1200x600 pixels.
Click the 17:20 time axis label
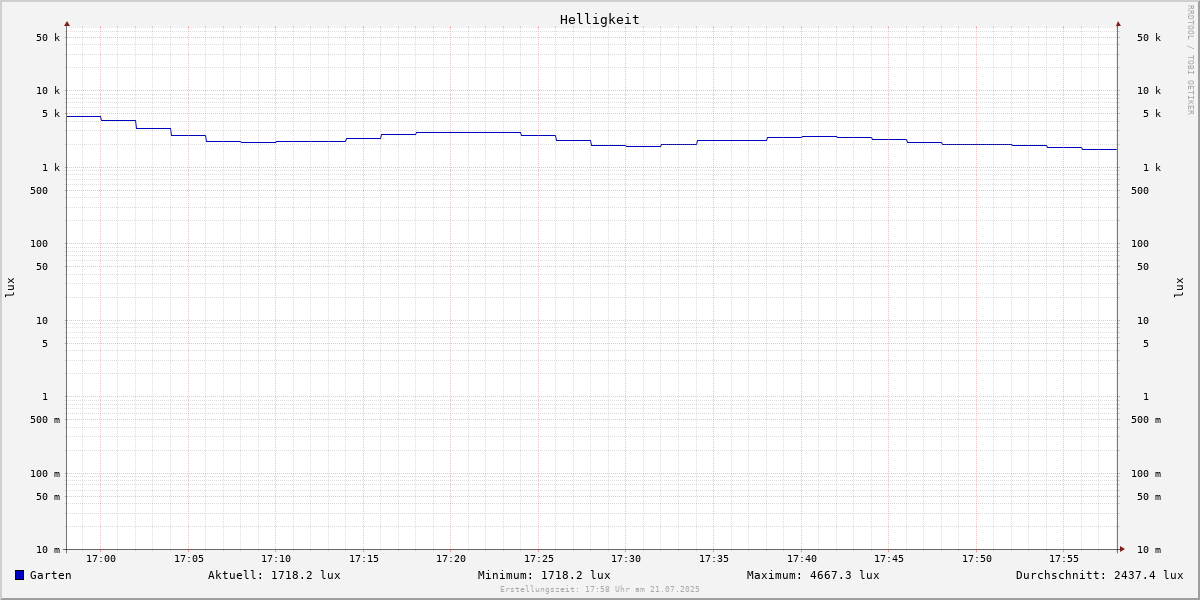point(451,559)
